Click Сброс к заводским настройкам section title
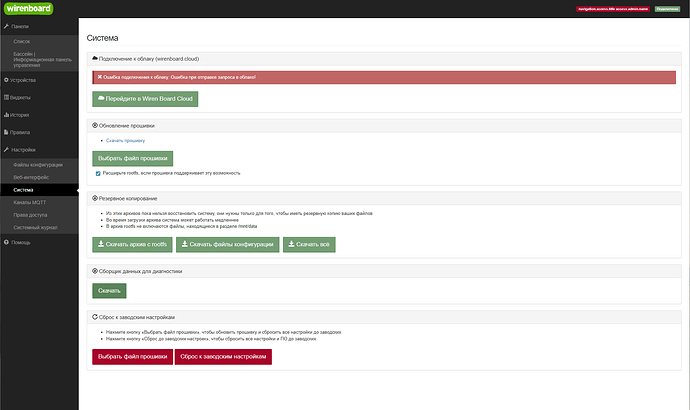The width and height of the screenshot is (690, 410). pyautogui.click(x=137, y=317)
